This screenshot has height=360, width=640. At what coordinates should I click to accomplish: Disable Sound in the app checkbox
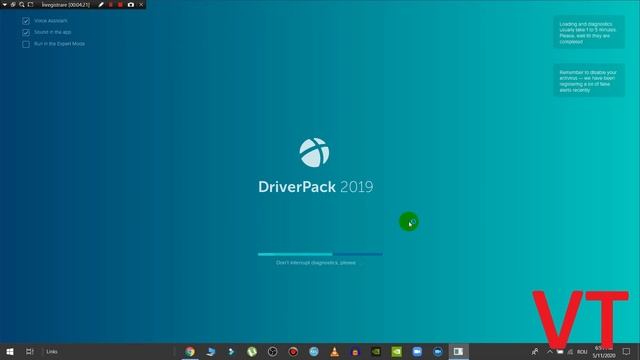coord(26,32)
